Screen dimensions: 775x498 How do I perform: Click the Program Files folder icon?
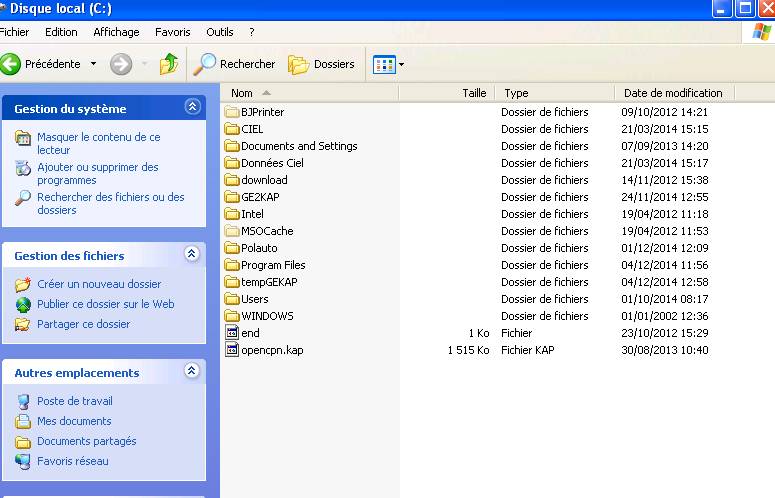tap(232, 265)
